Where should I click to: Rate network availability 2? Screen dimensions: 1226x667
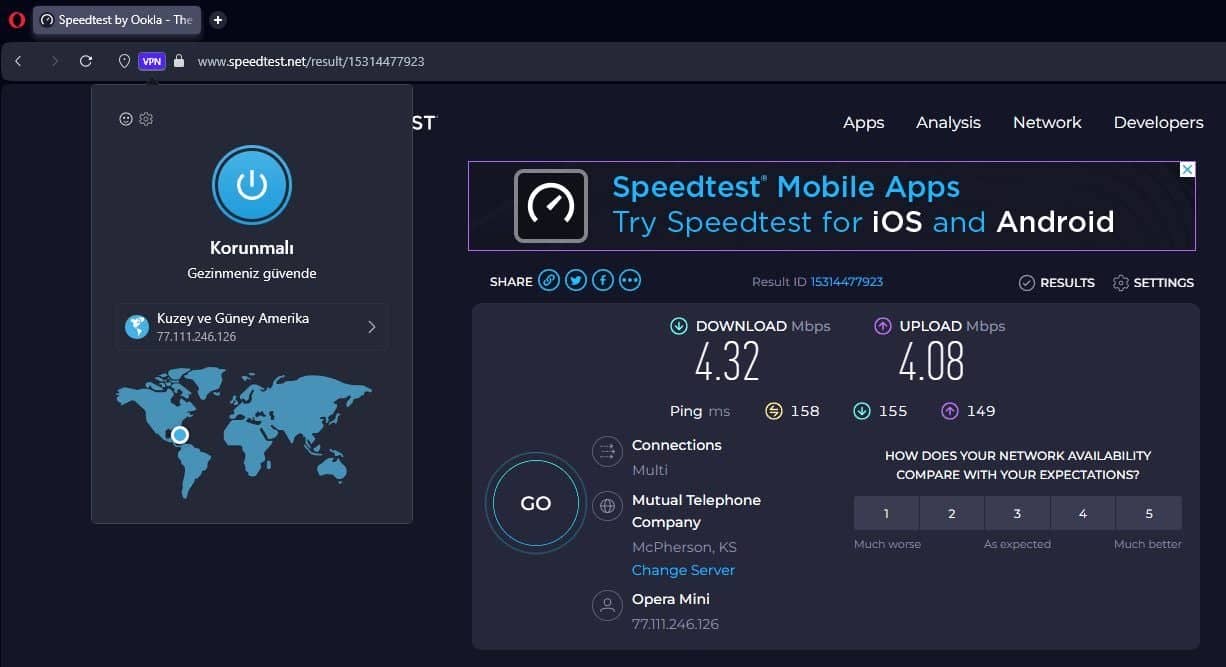[952, 513]
